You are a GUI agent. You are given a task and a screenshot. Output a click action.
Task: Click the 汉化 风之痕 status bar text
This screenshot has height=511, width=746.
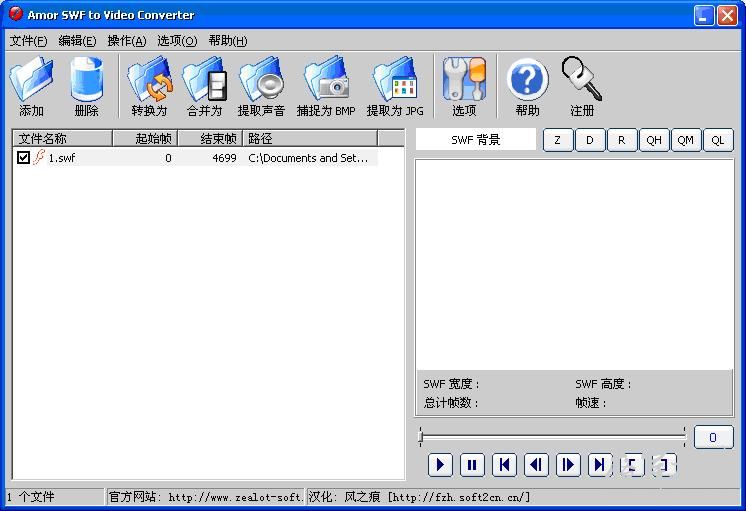[419, 497]
